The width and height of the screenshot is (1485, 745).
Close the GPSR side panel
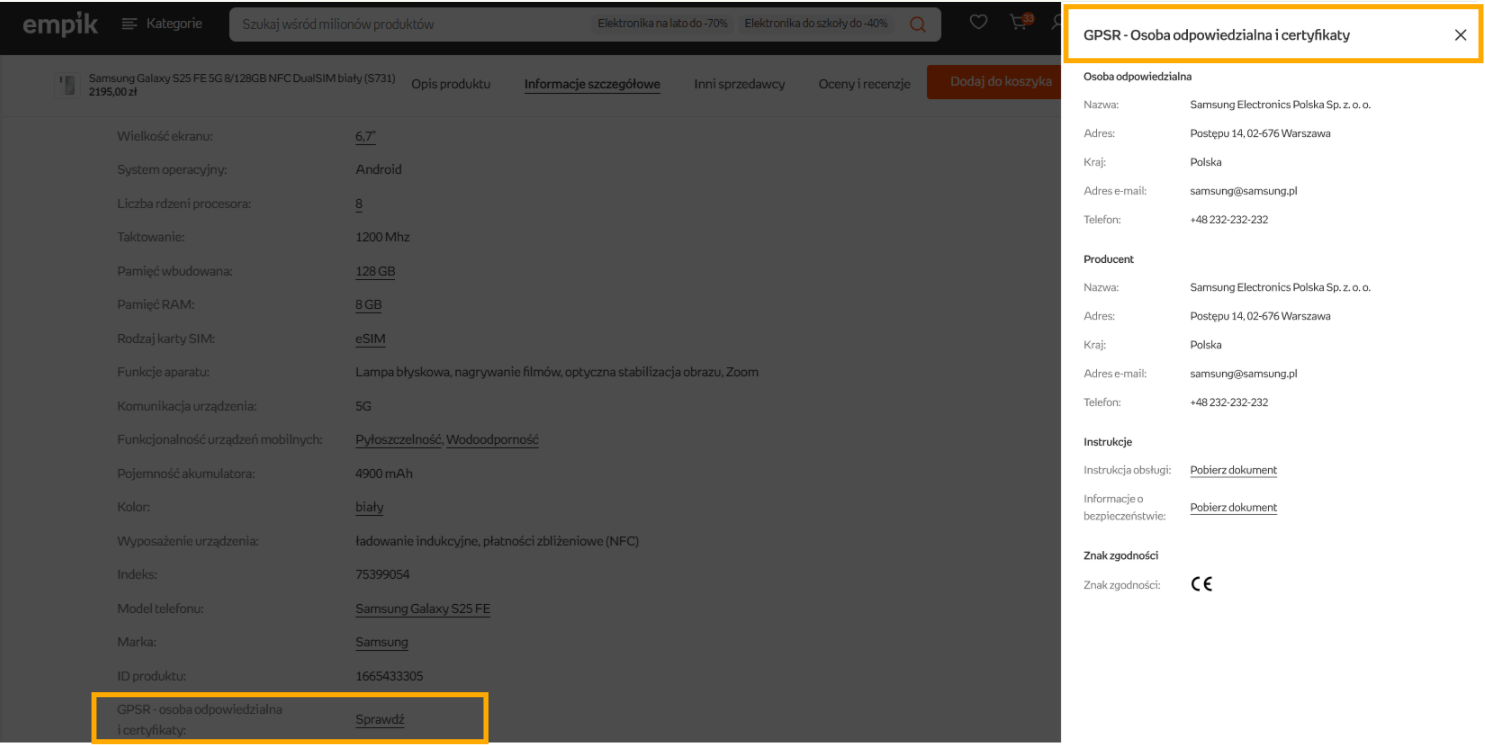pyautogui.click(x=1460, y=35)
